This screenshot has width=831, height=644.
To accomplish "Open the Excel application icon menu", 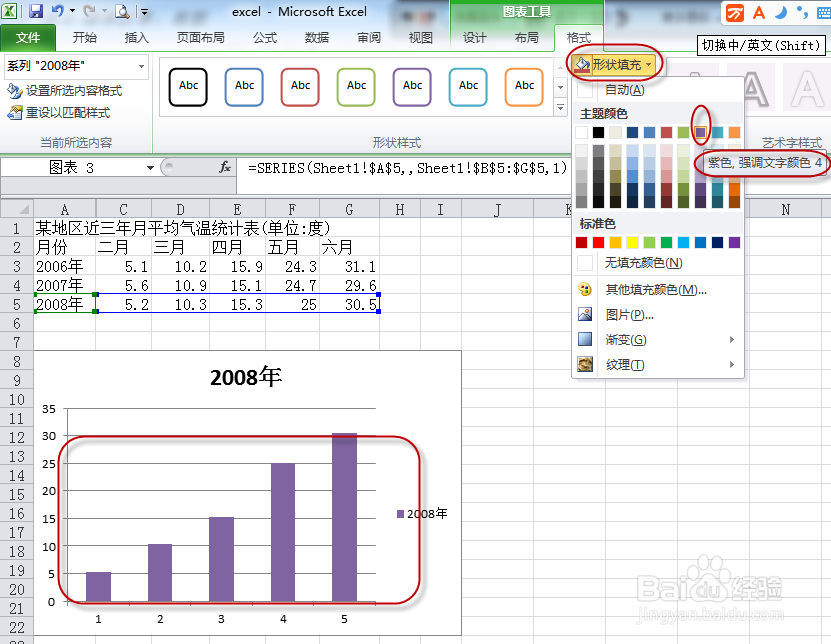I will click(10, 11).
